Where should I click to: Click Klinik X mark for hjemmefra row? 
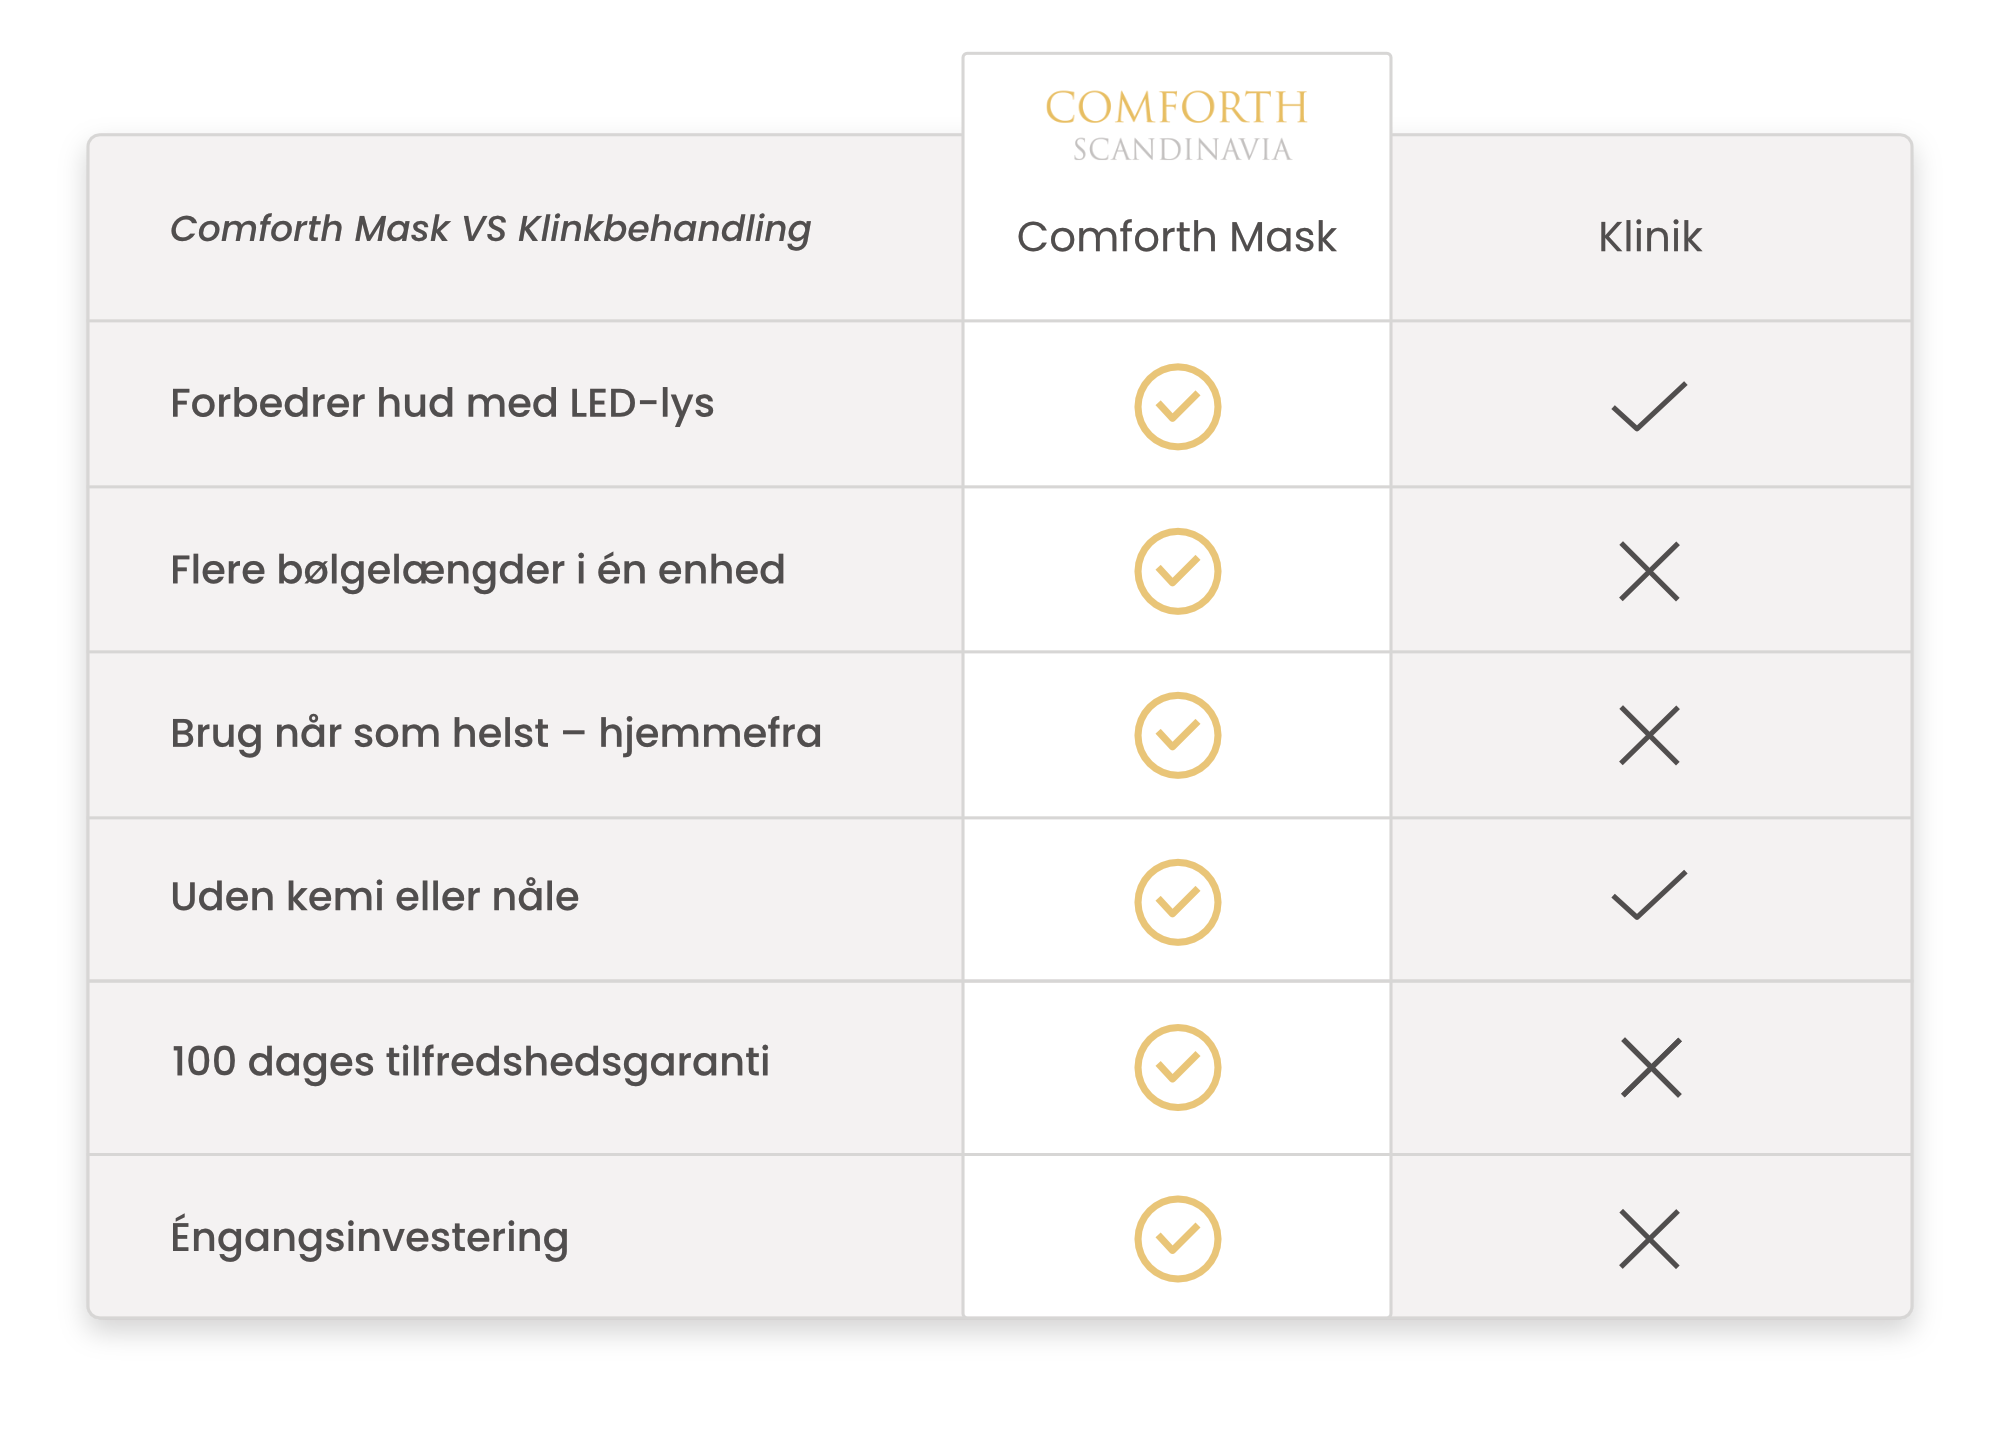pos(1649,736)
